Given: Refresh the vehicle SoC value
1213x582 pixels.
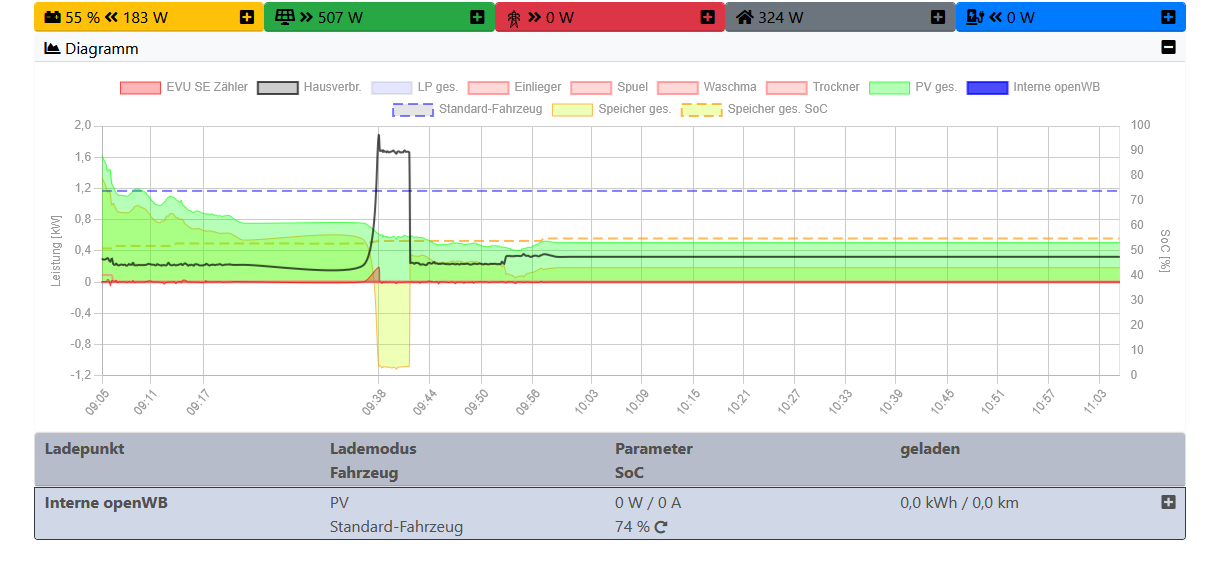Looking at the screenshot, I should tap(661, 527).
